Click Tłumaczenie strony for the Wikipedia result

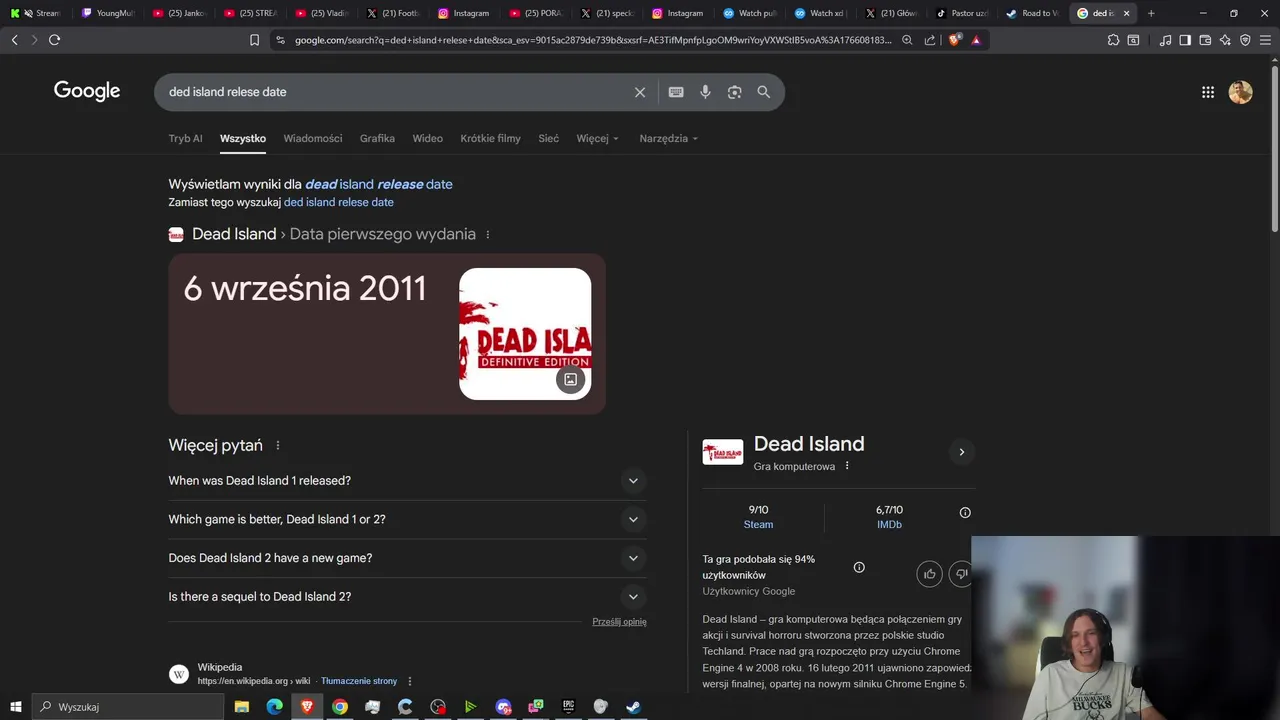(x=359, y=681)
